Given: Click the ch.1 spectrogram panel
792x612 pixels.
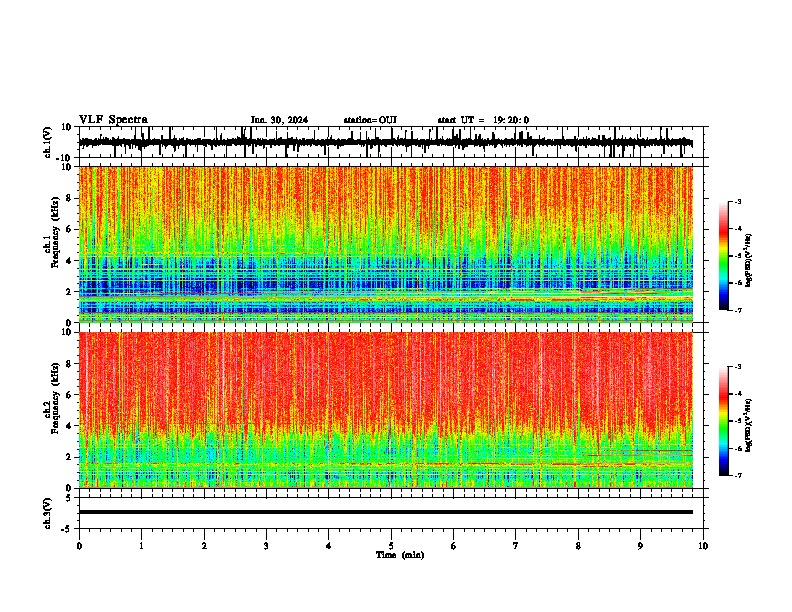Looking at the screenshot, I should point(386,244).
